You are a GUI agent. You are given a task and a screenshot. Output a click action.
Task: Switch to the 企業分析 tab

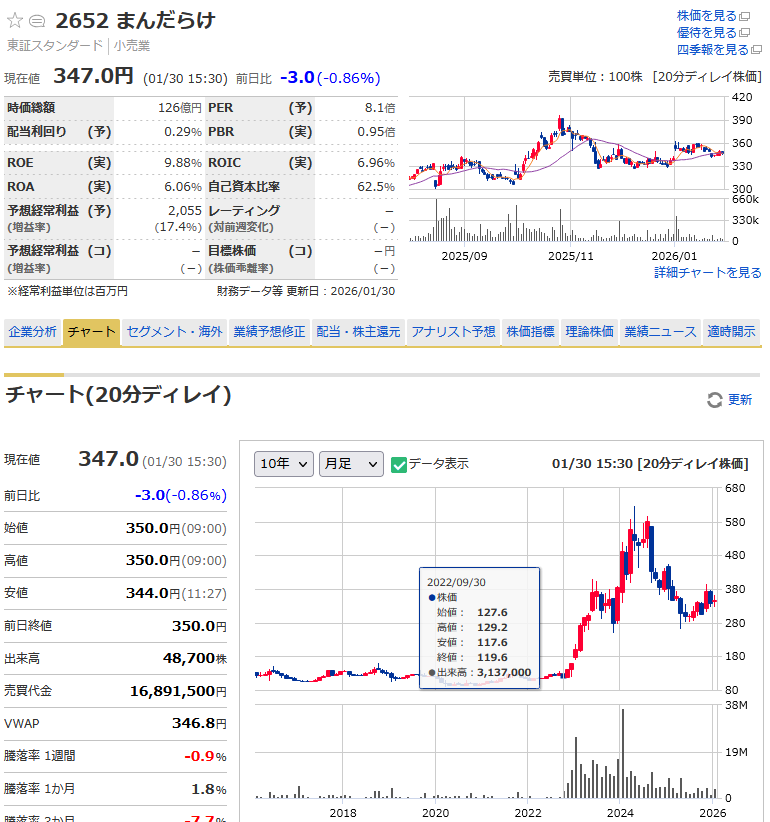click(33, 332)
